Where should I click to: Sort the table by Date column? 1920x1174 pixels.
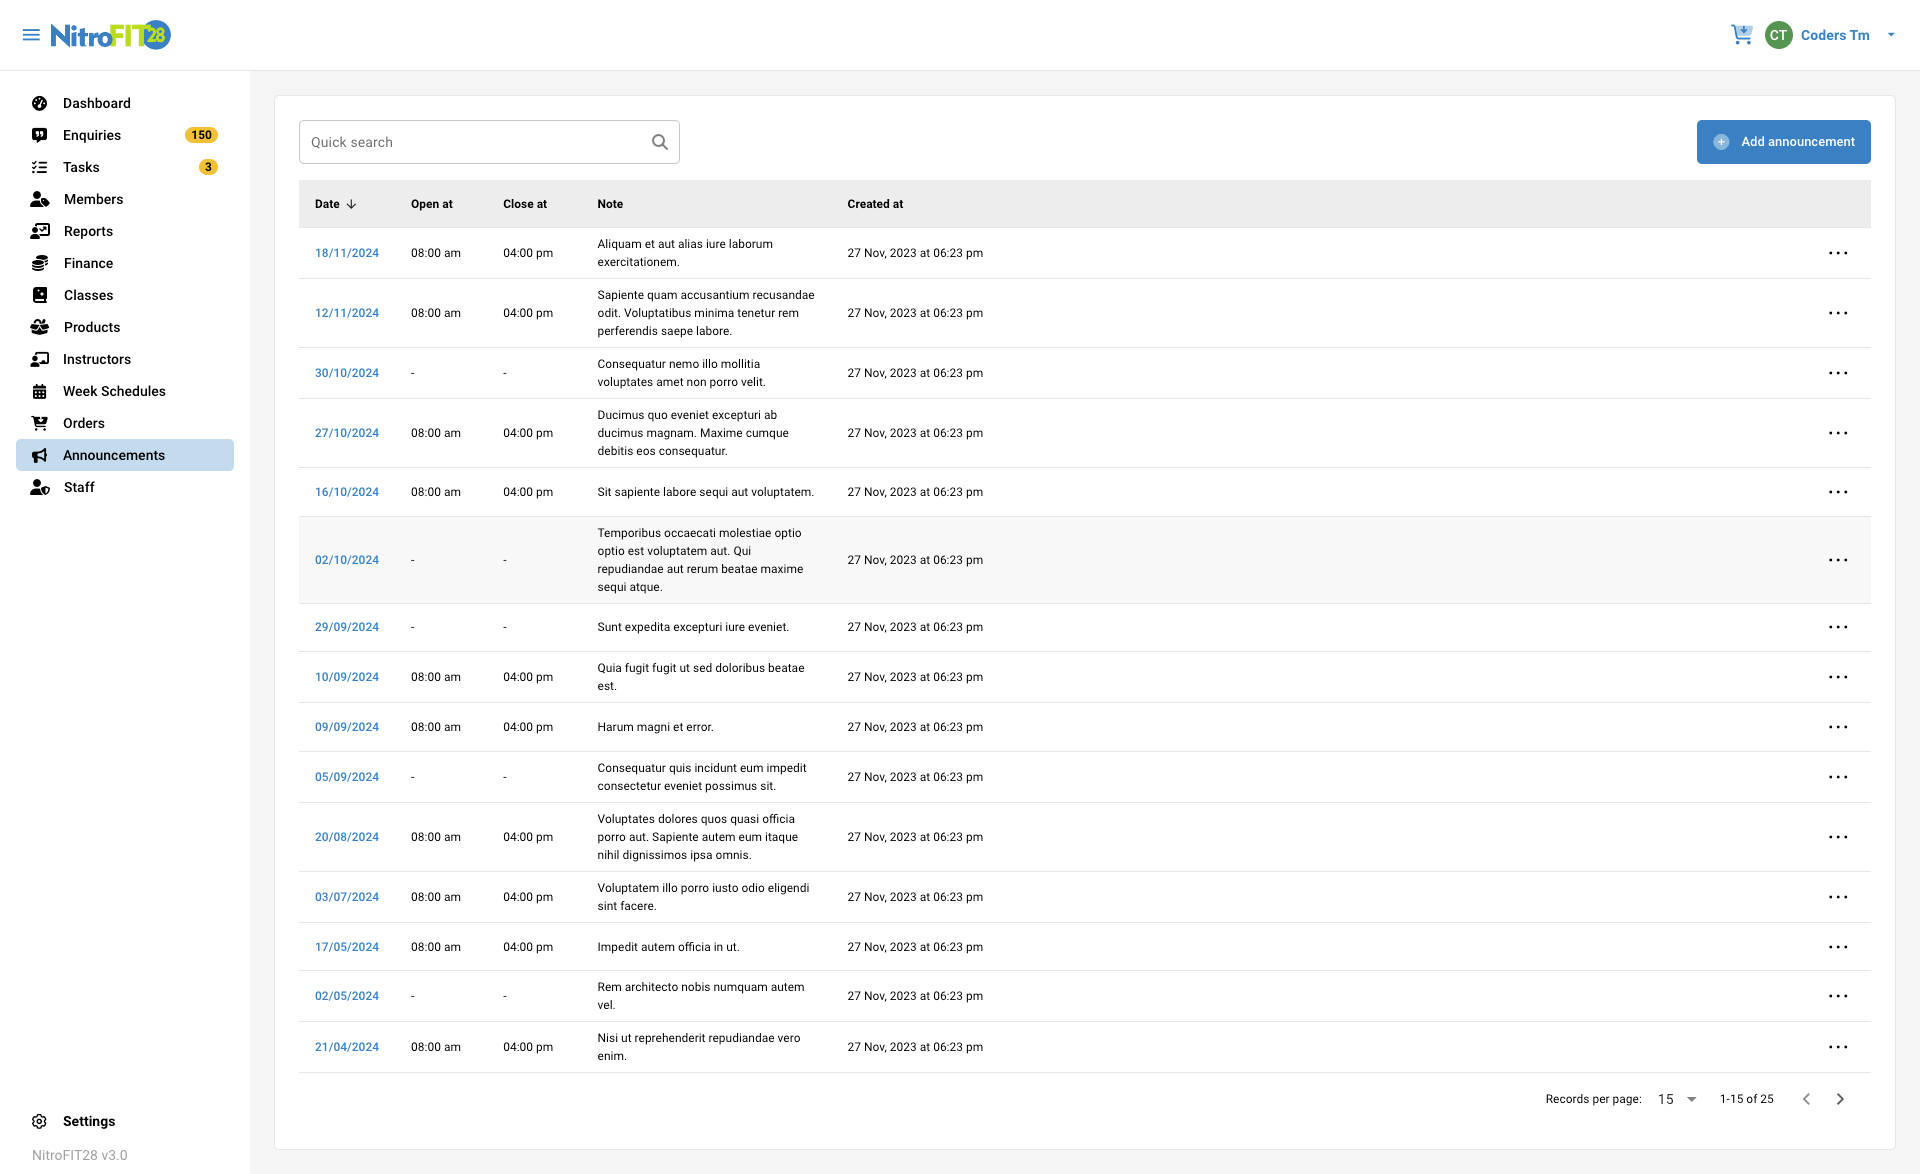(x=335, y=204)
